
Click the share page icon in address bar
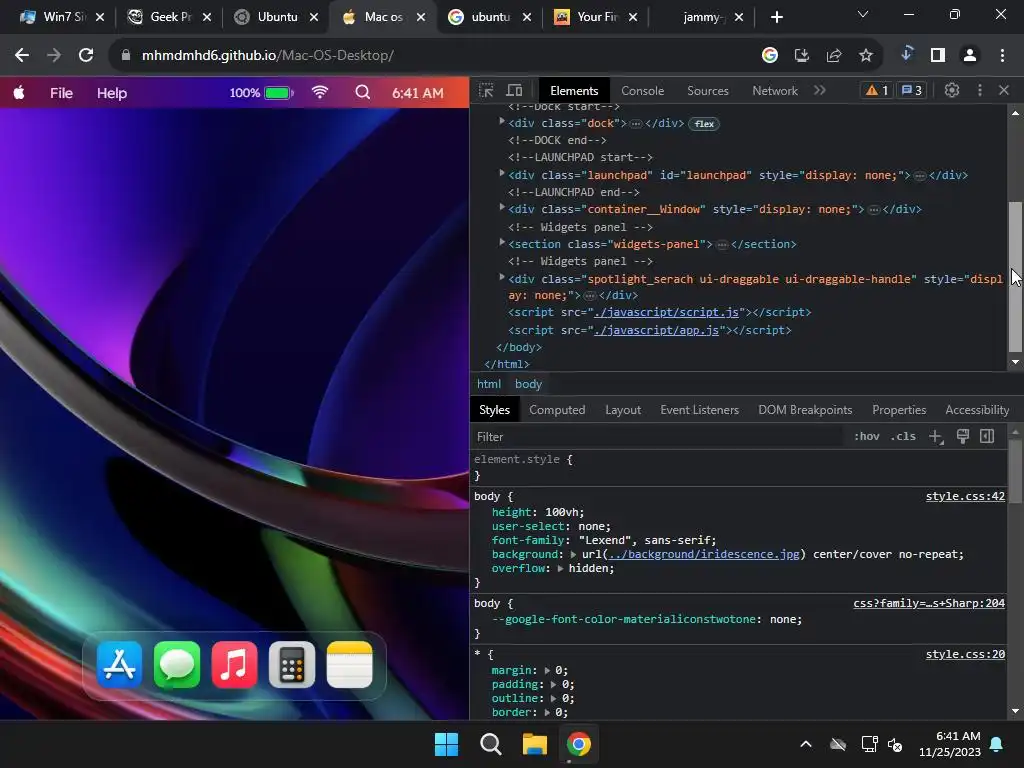[833, 56]
